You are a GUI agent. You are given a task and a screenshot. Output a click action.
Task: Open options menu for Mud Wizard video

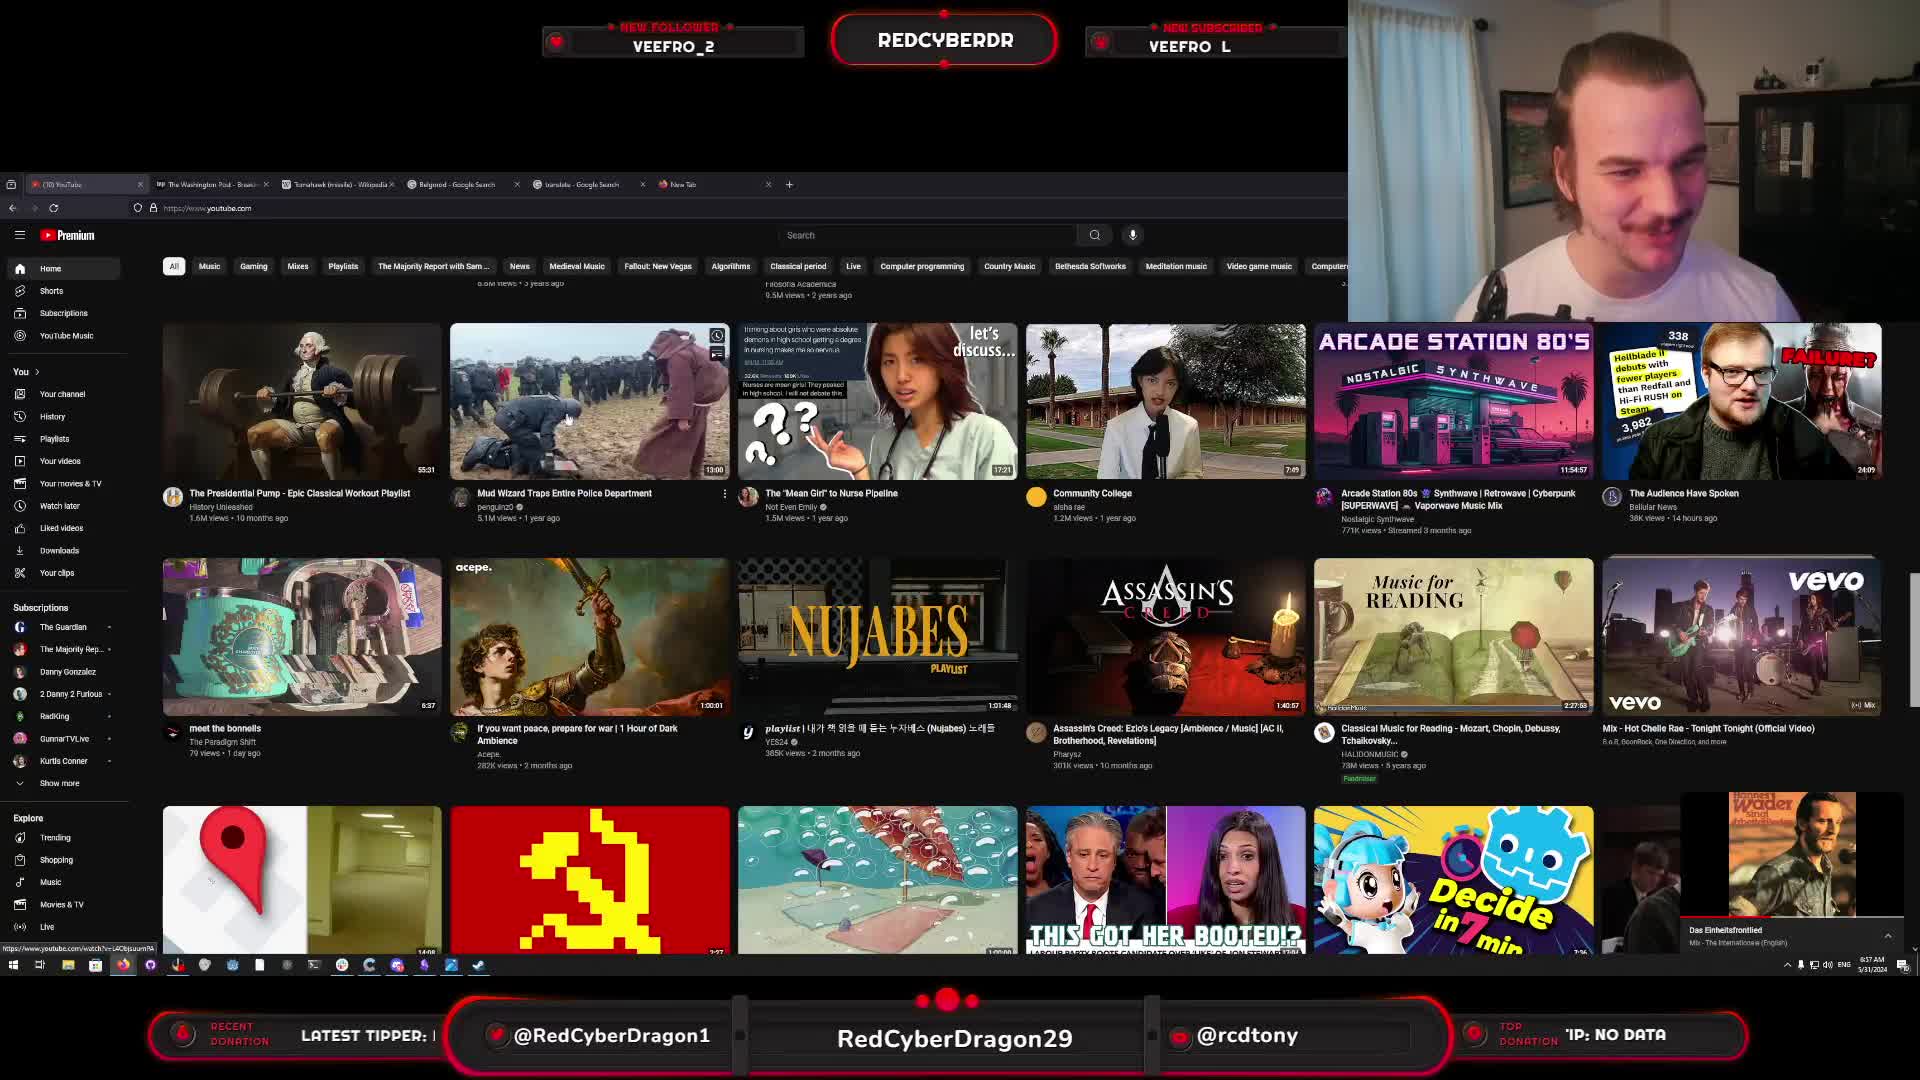coord(725,494)
